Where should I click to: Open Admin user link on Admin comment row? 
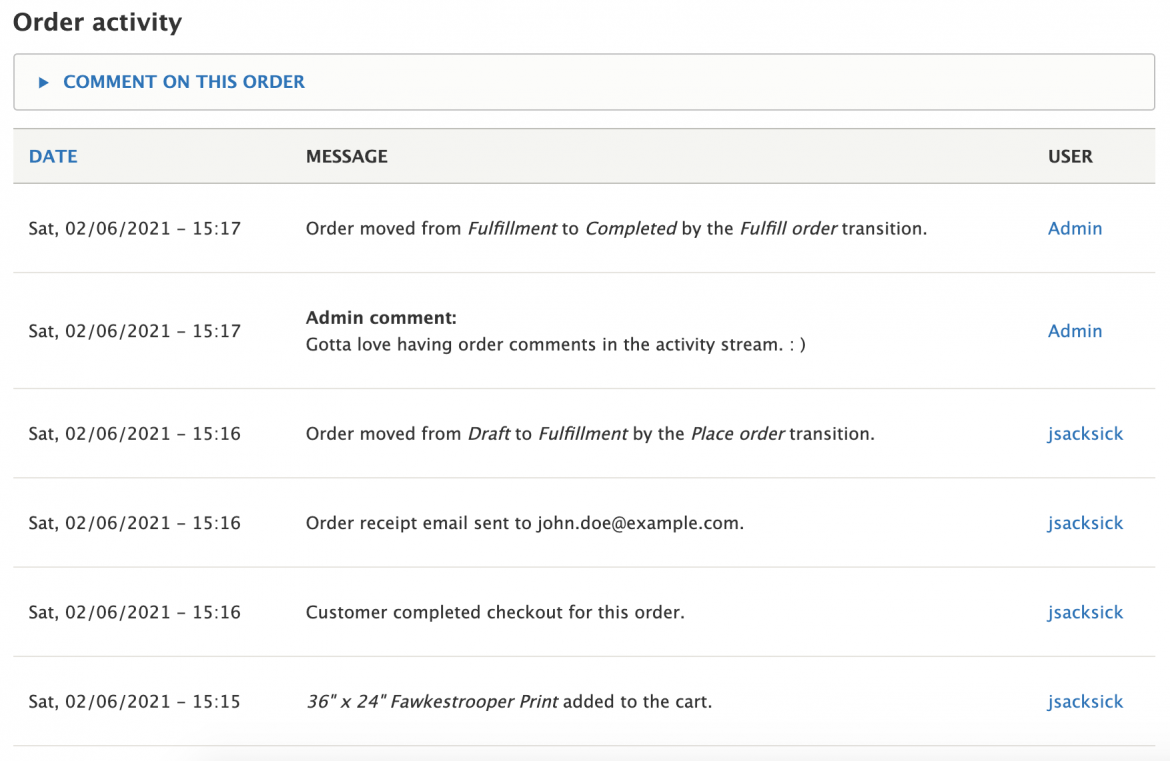[x=1074, y=331]
